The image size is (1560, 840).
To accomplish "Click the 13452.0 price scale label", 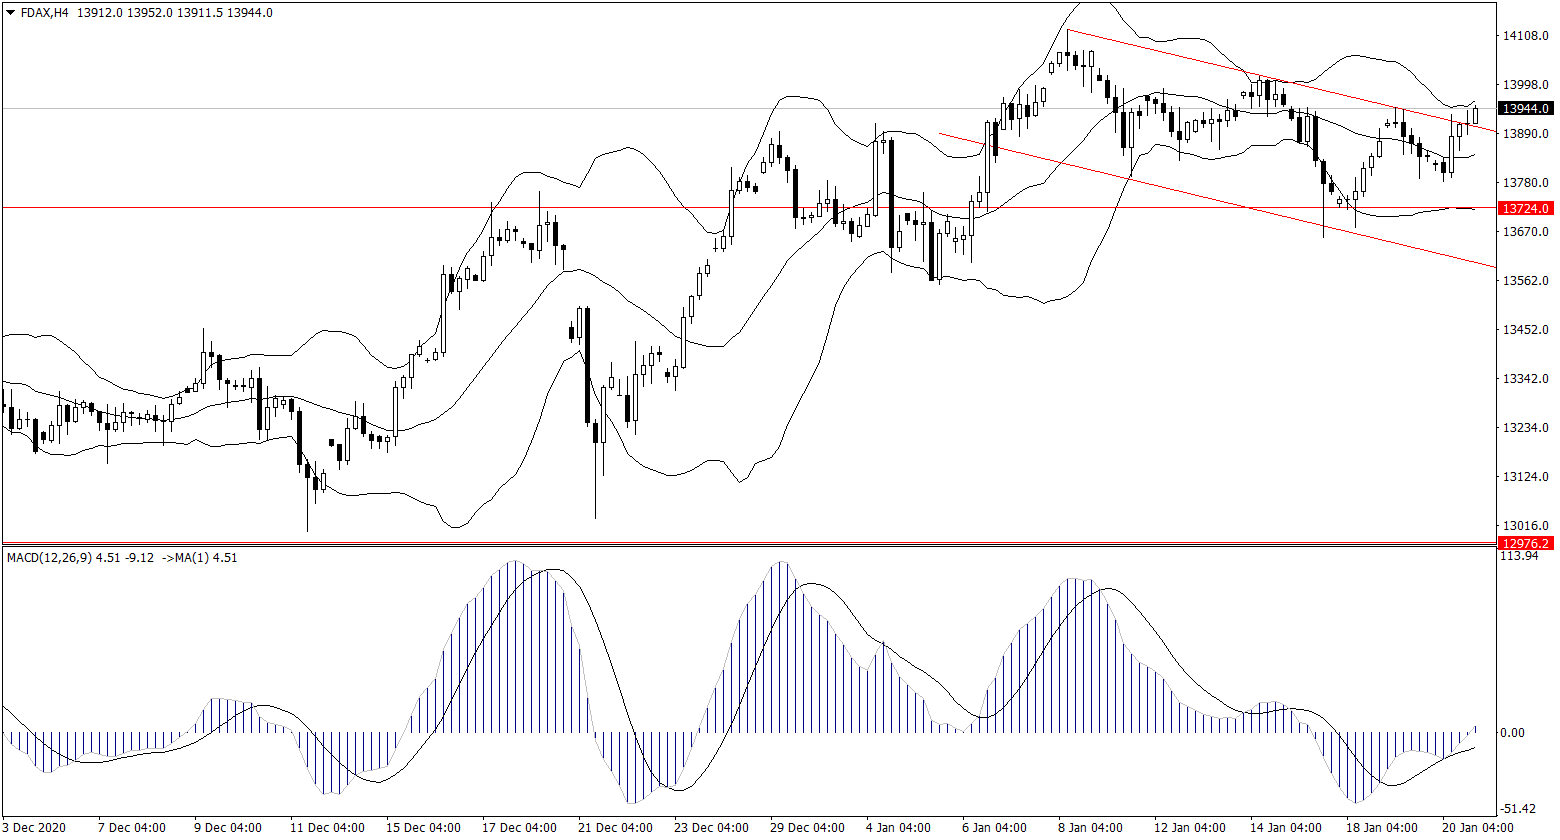I will click(x=1525, y=330).
